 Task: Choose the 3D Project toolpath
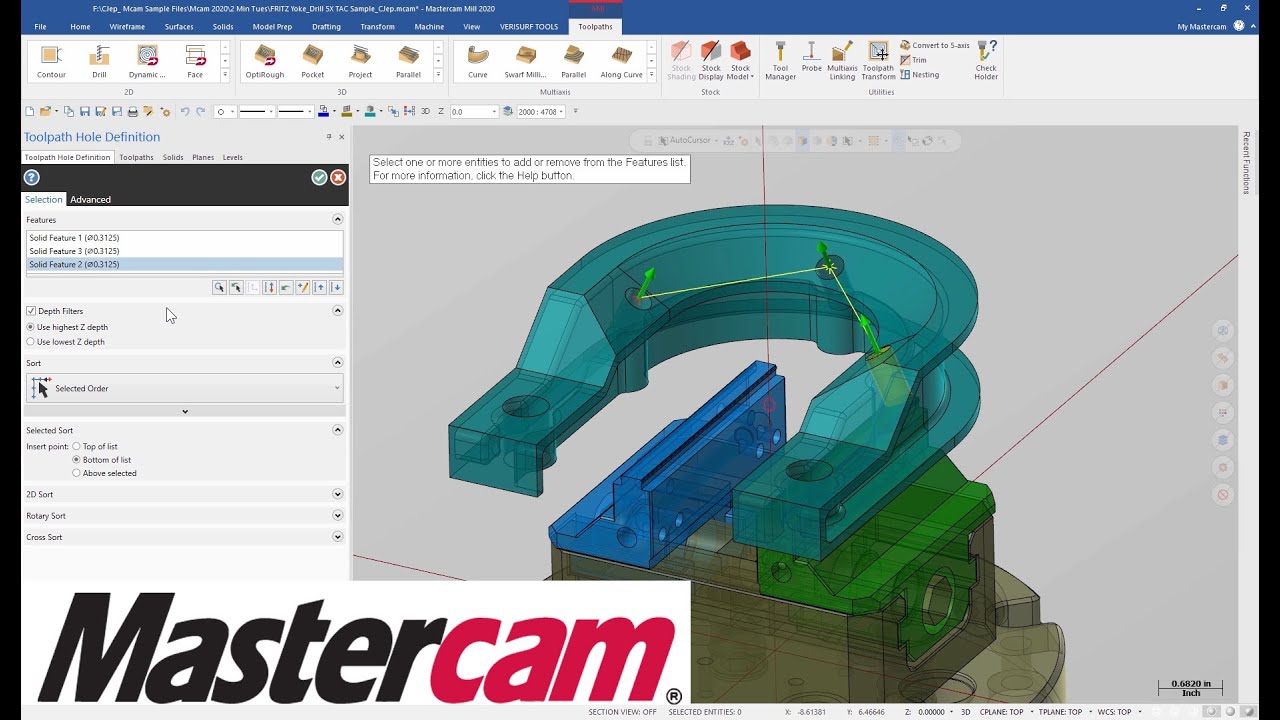(360, 61)
